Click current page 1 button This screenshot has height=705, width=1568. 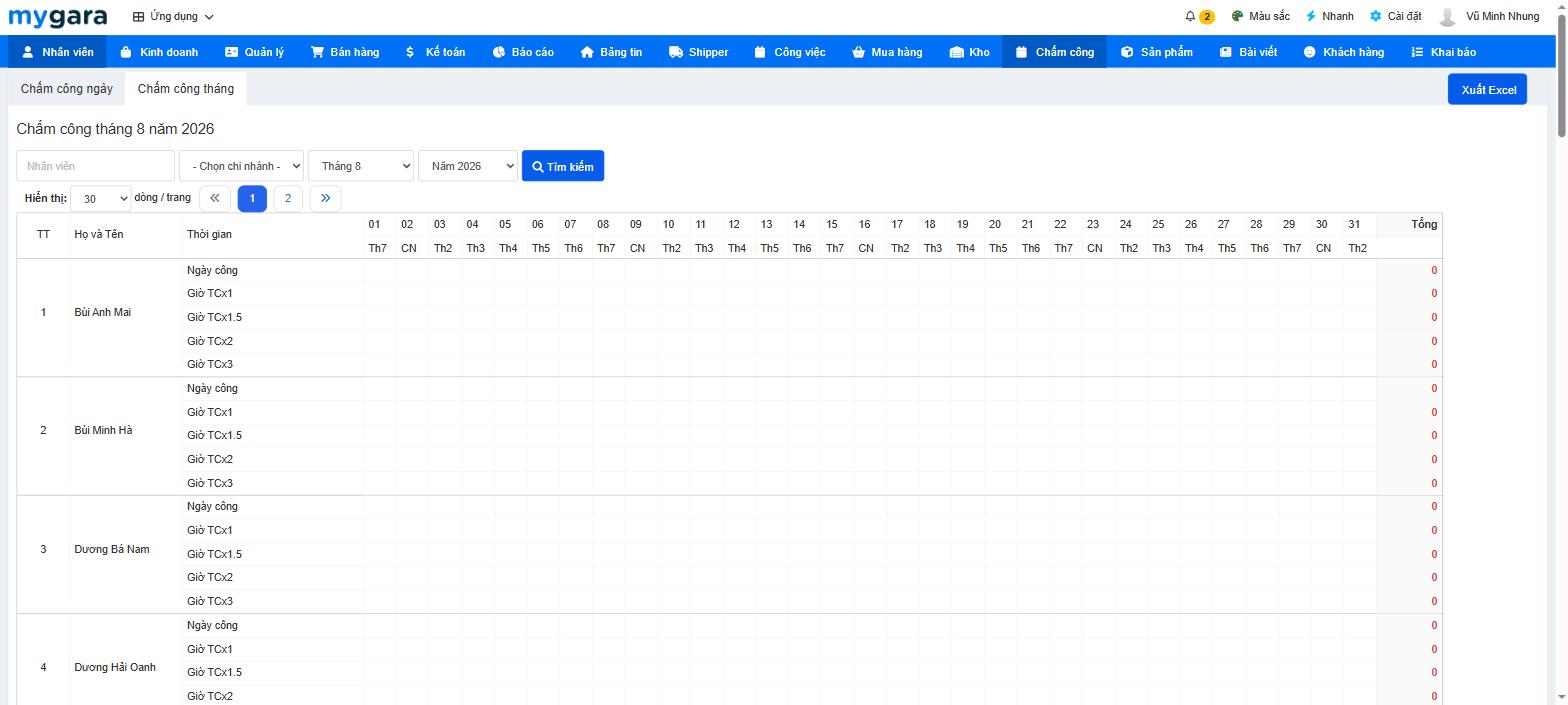click(252, 198)
